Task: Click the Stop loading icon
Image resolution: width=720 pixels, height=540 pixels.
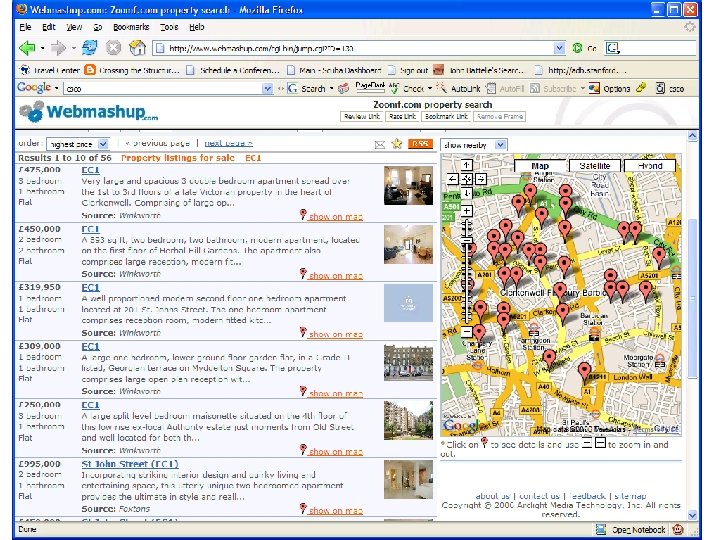Action: click(113, 48)
